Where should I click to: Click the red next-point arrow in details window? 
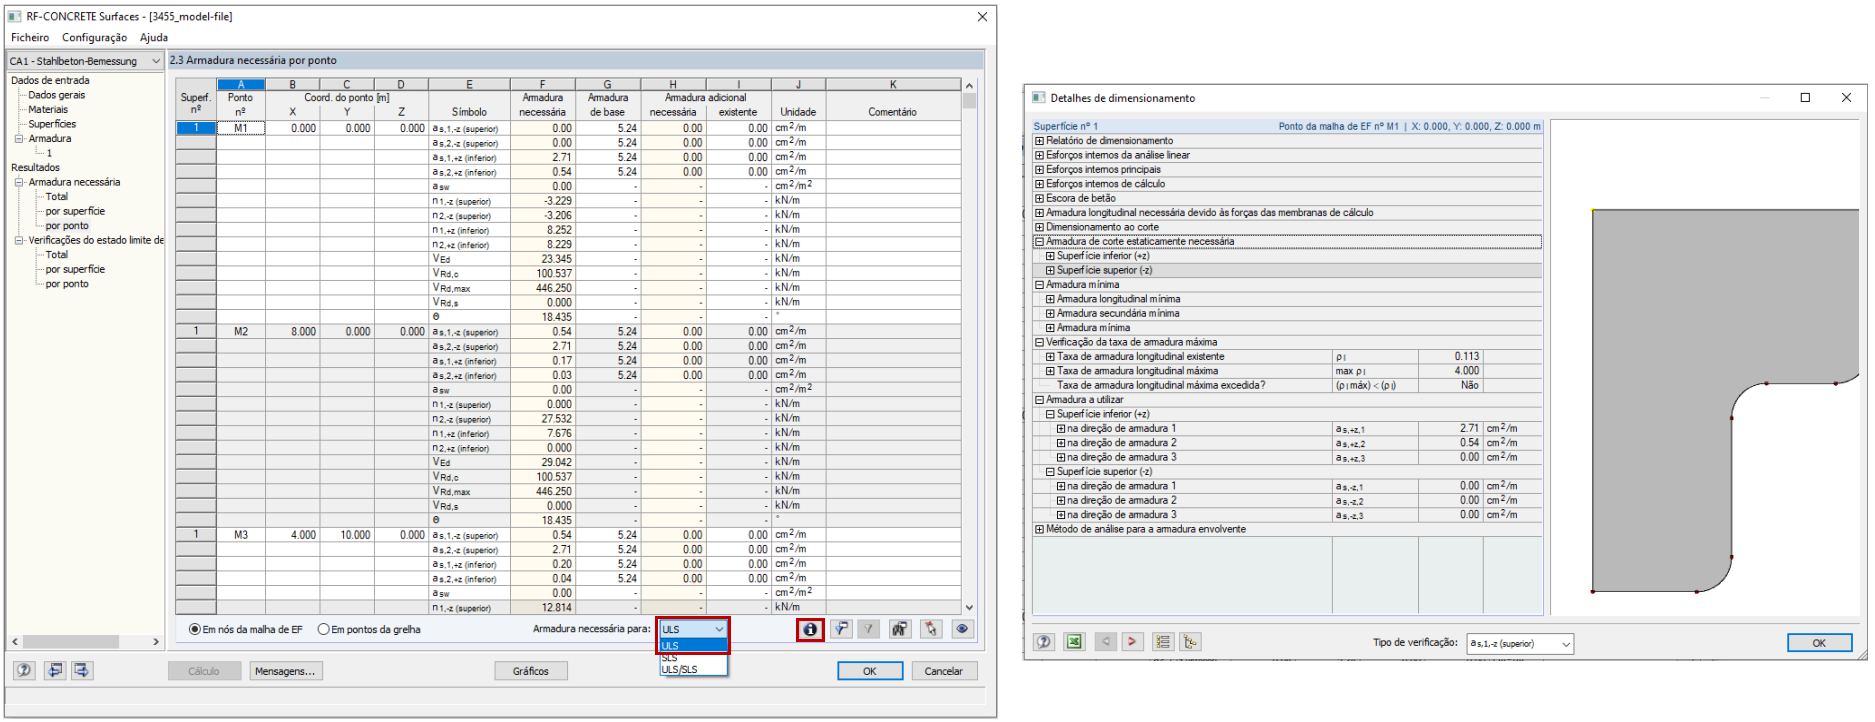1132,642
